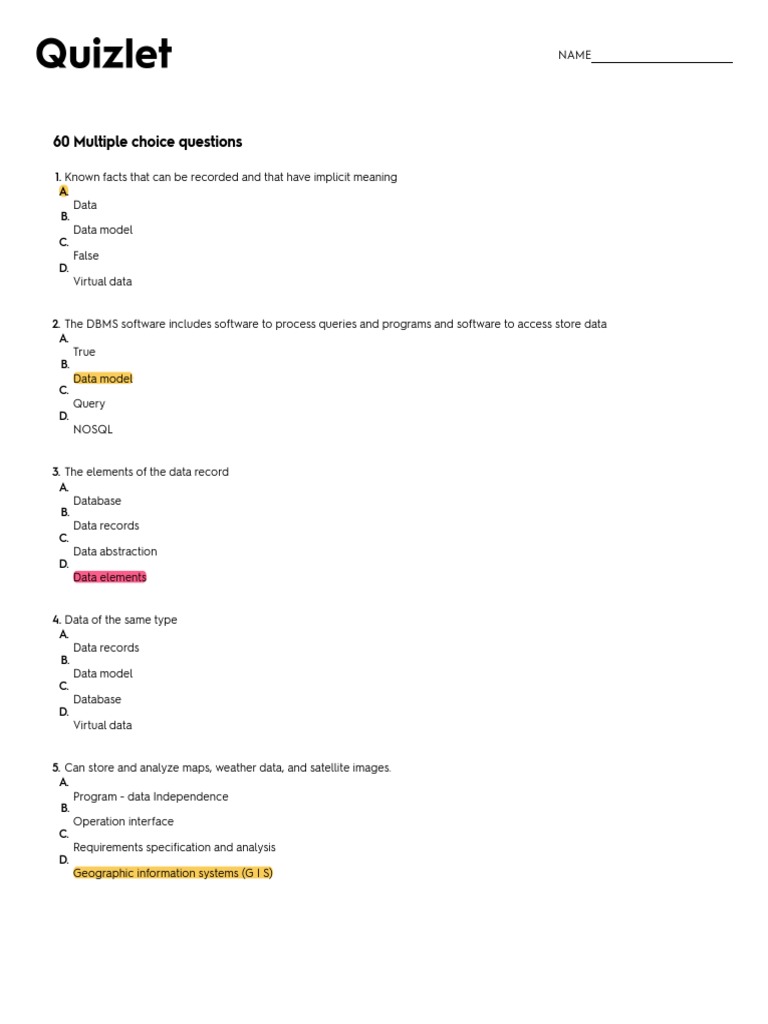Choose 'Operation interface' in question 5
Image resolution: width=768 pixels, height=1024 pixels.
(x=123, y=822)
